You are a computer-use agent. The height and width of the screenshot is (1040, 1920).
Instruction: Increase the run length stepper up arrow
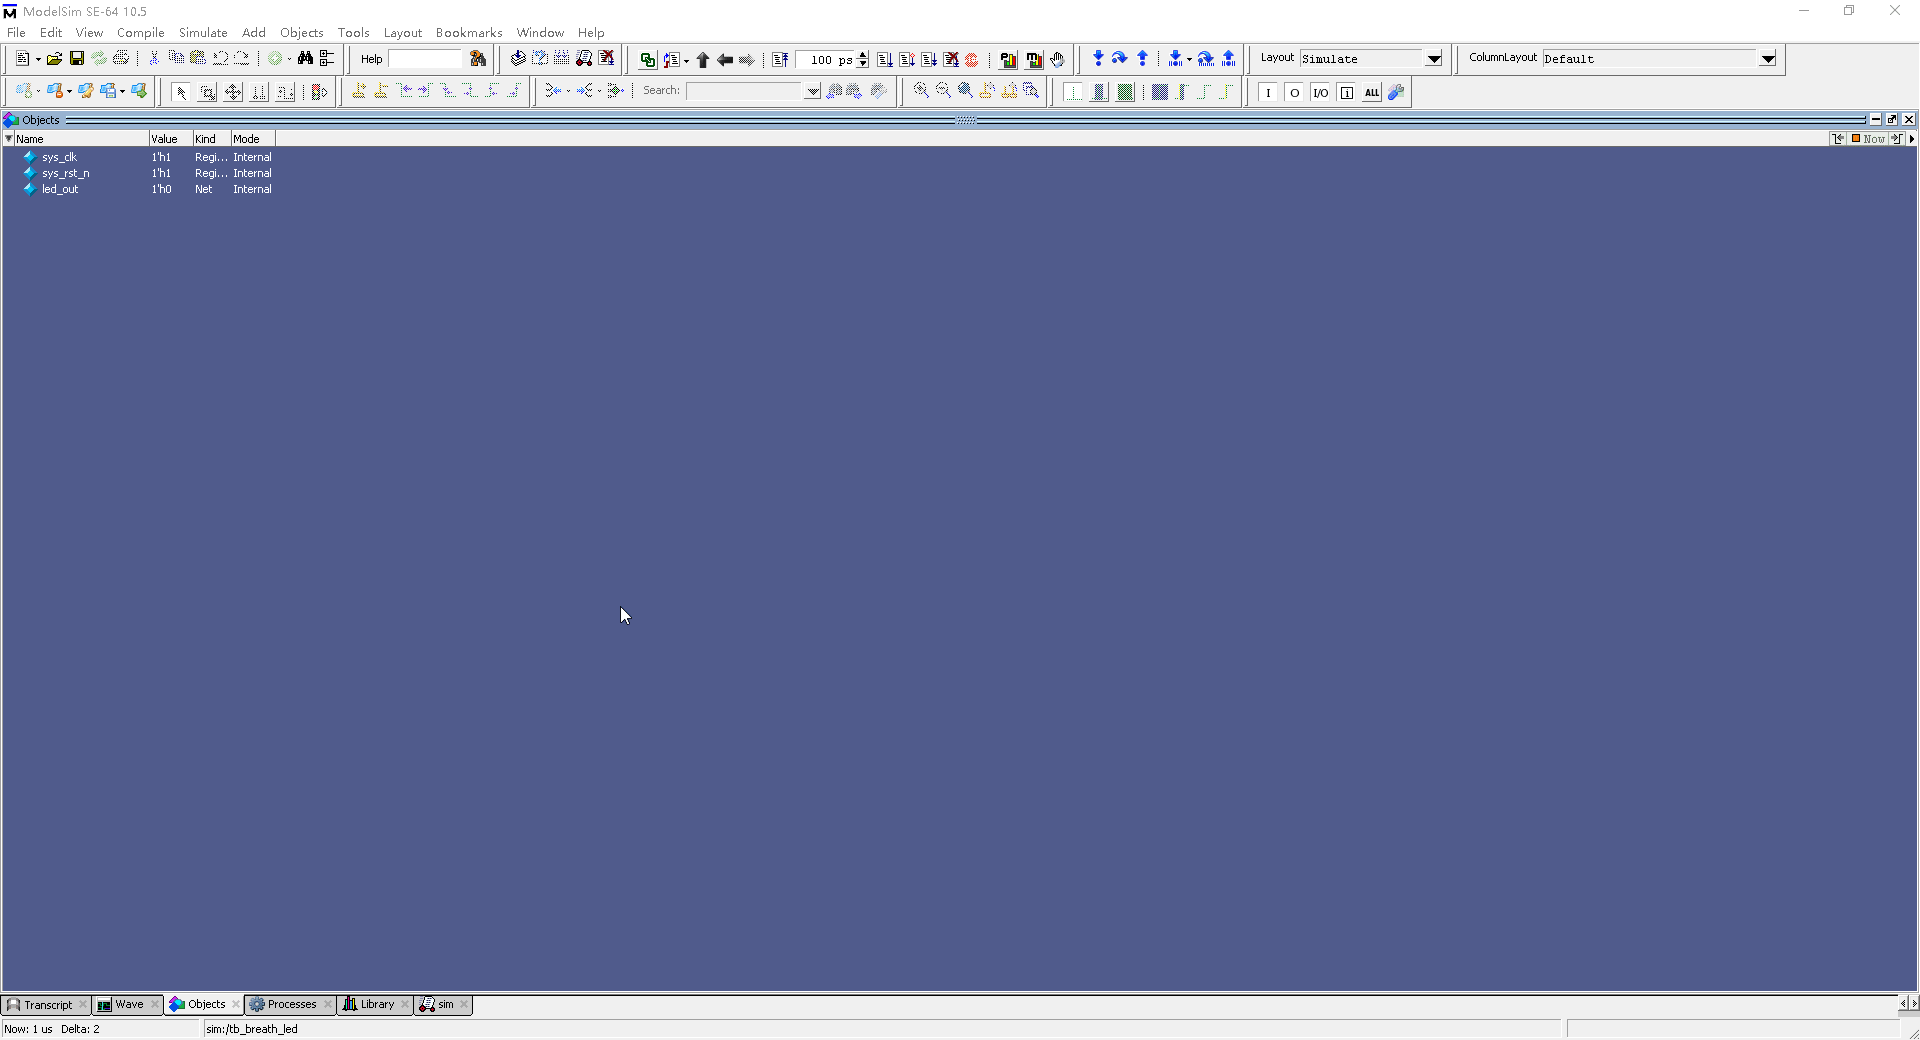coord(863,55)
